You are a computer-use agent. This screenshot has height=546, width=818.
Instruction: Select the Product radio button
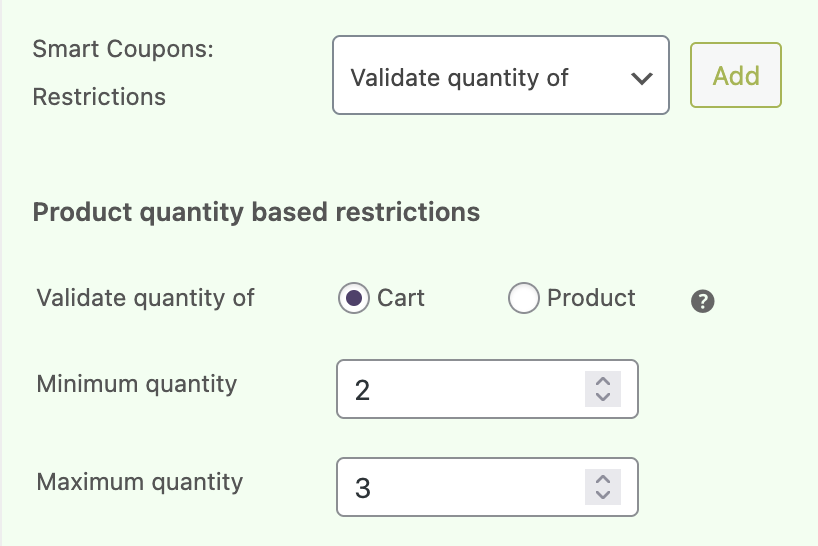[524, 298]
